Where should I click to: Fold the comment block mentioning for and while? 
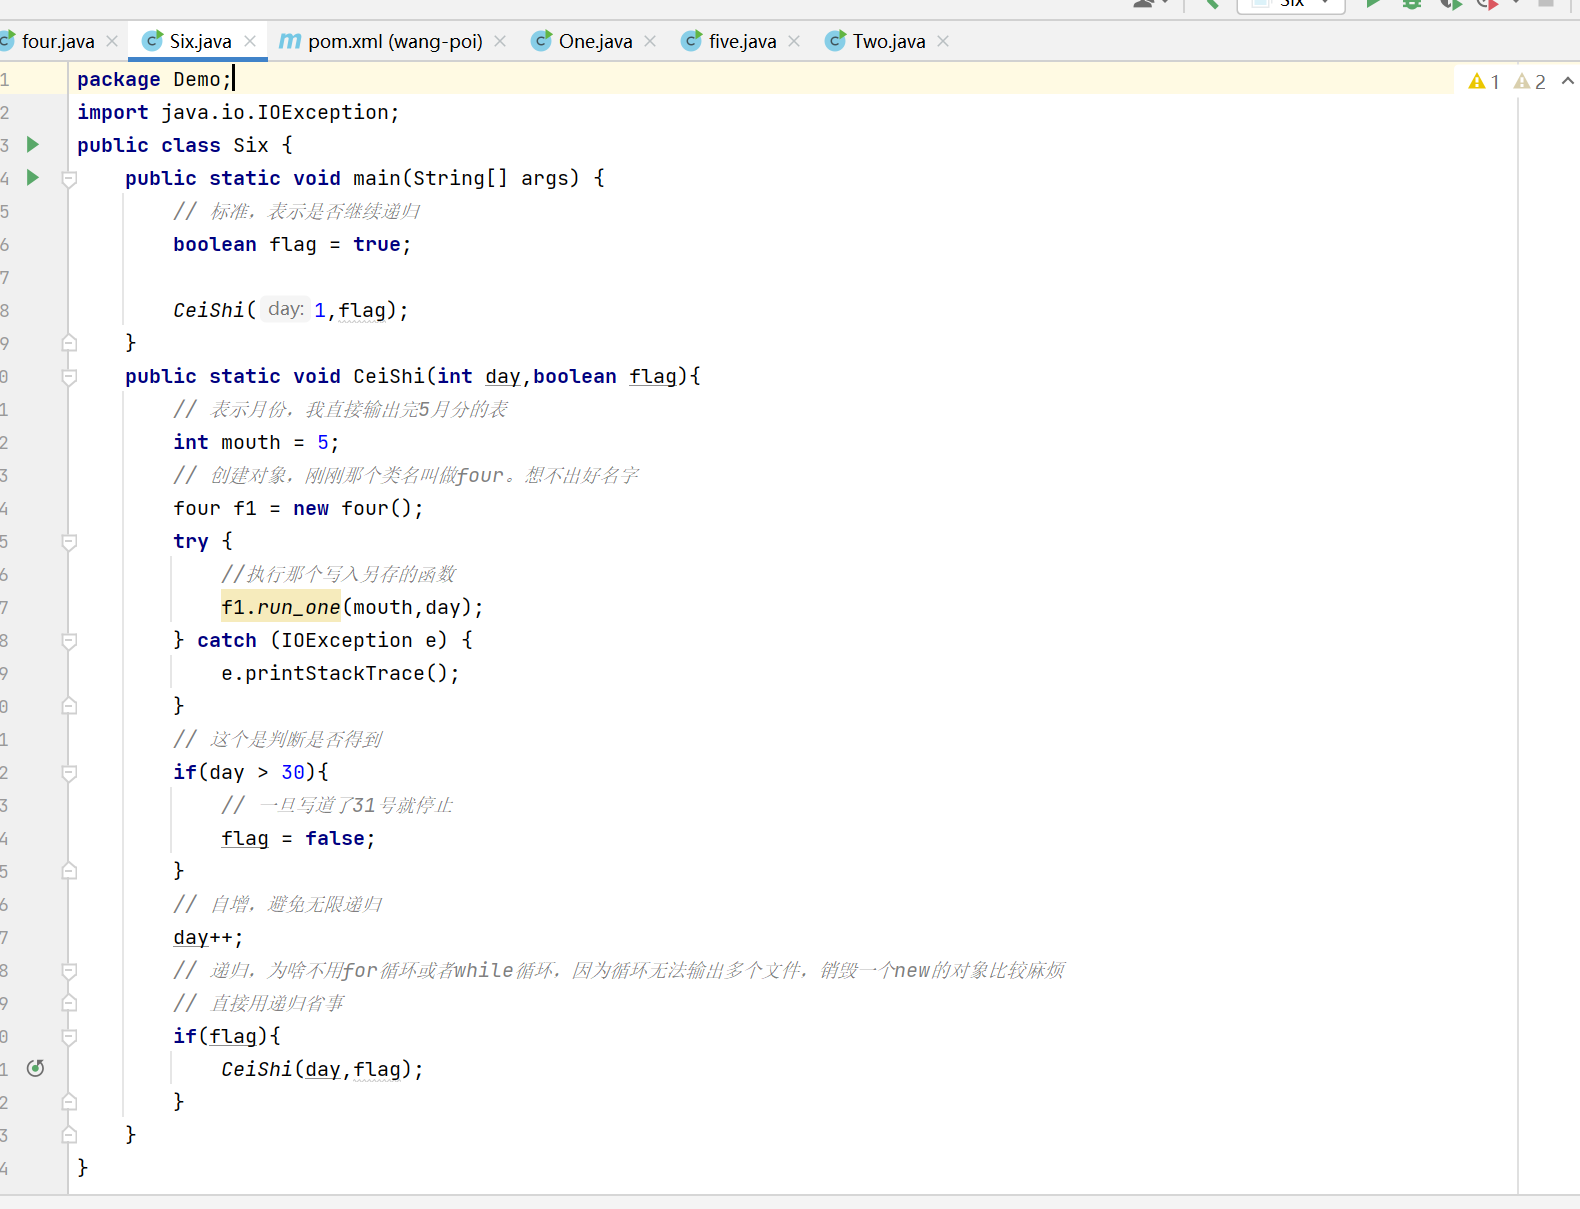[69, 971]
